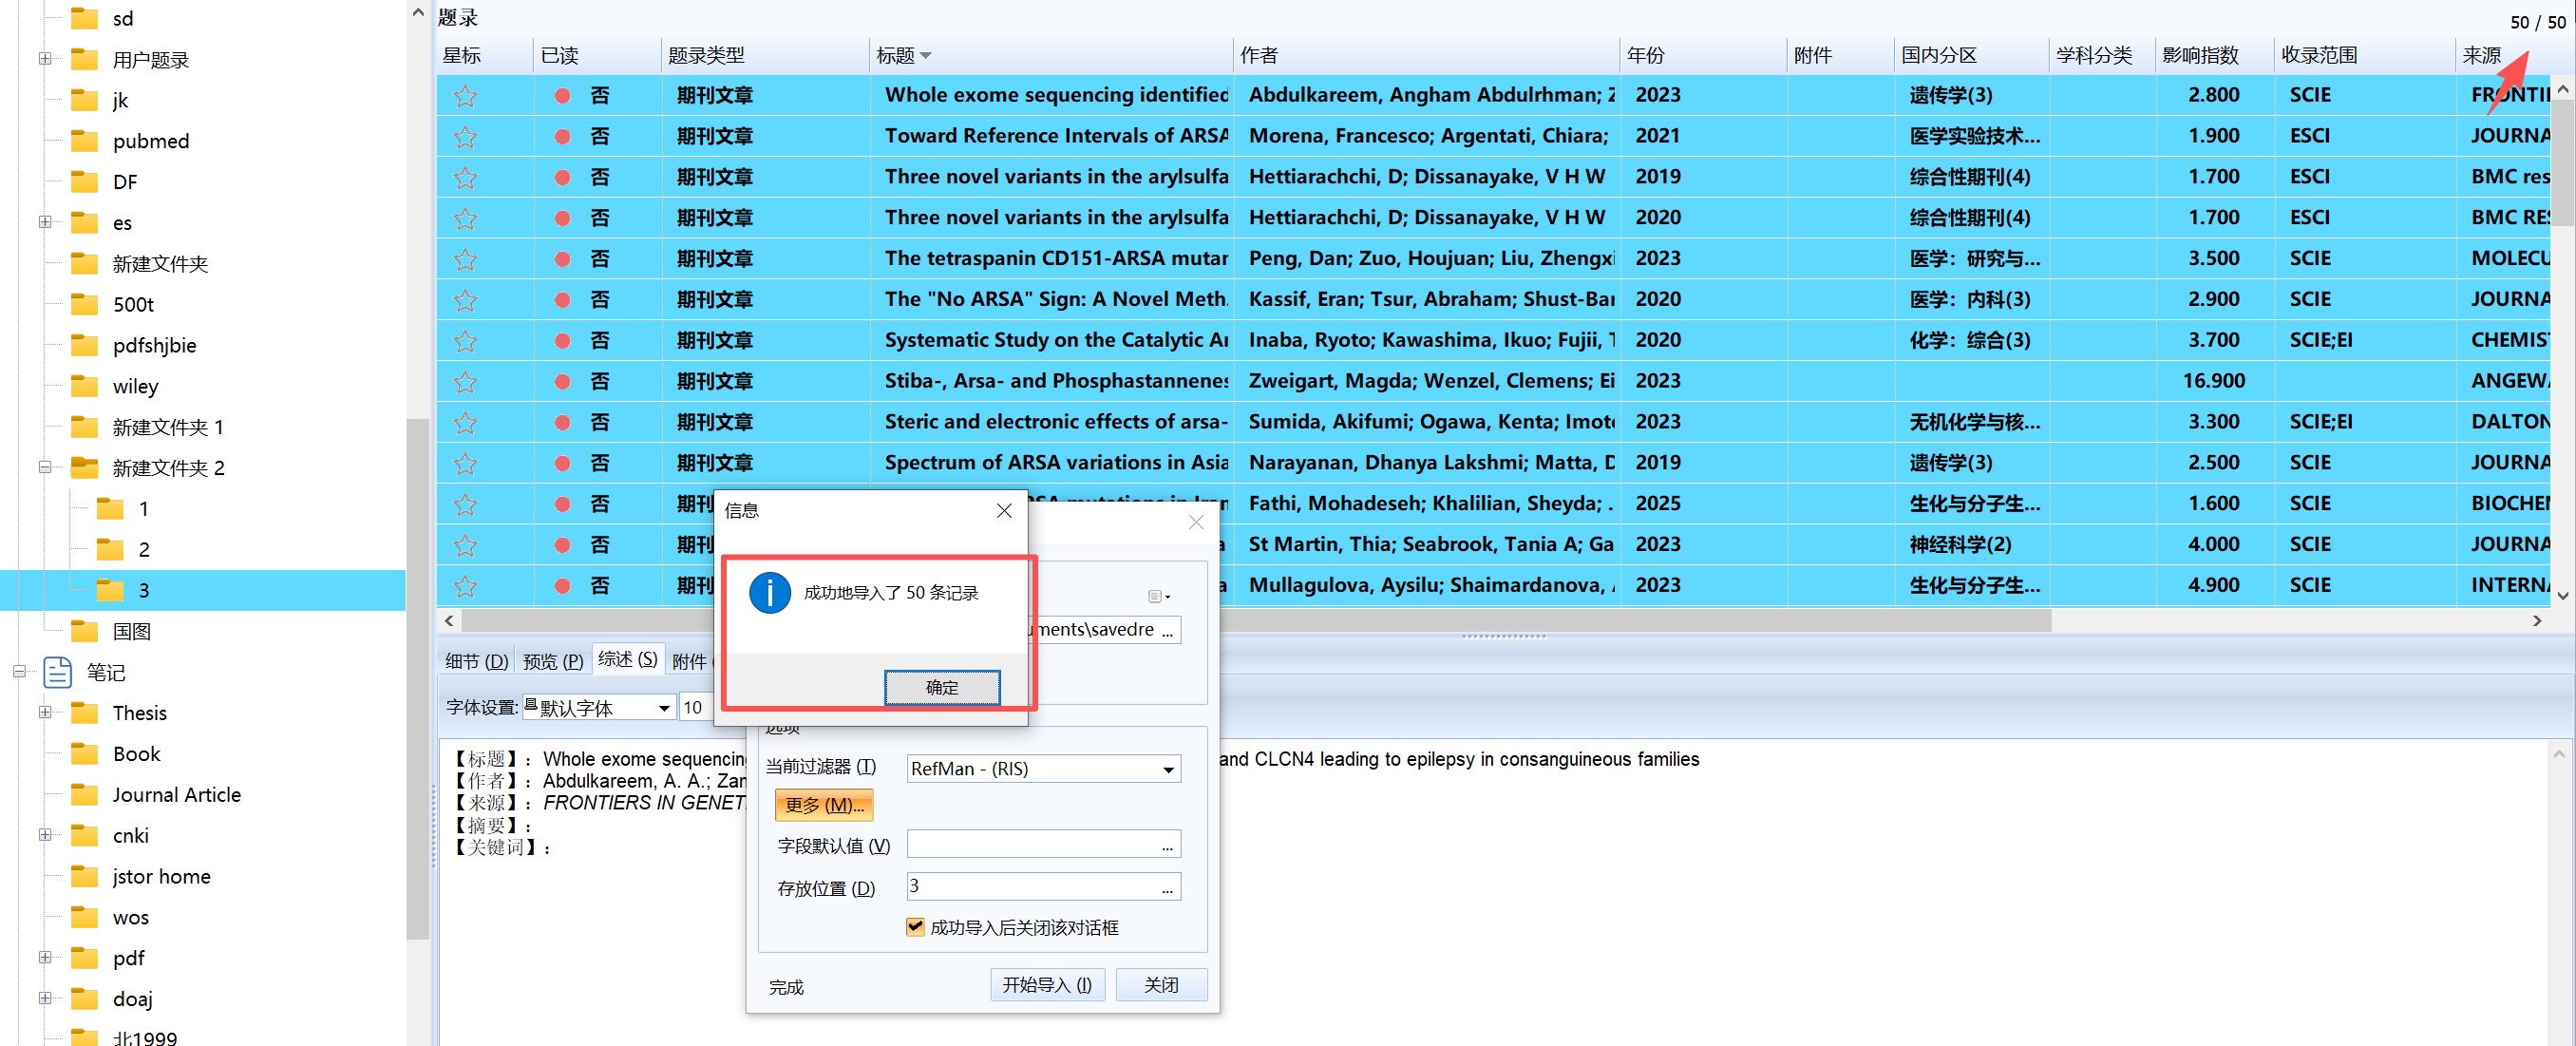Expand the pdf folder node
2576x1046 pixels.
[x=45, y=957]
